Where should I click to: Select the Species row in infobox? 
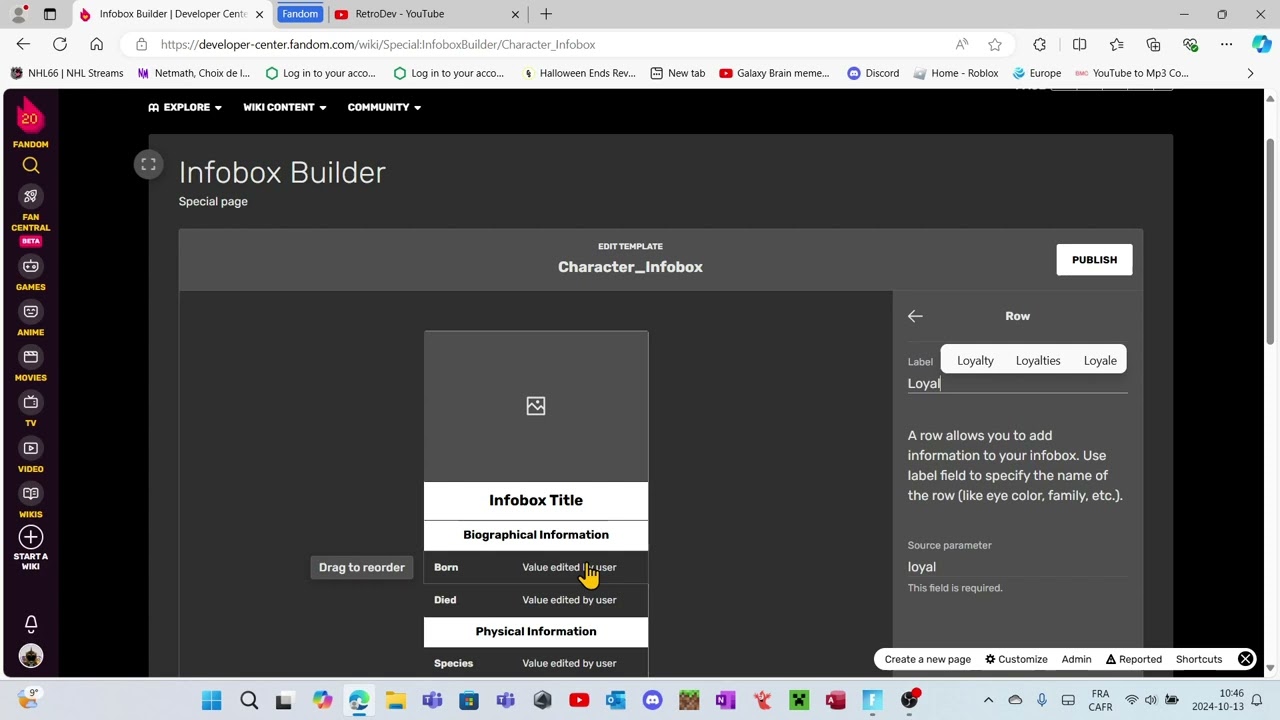536,663
